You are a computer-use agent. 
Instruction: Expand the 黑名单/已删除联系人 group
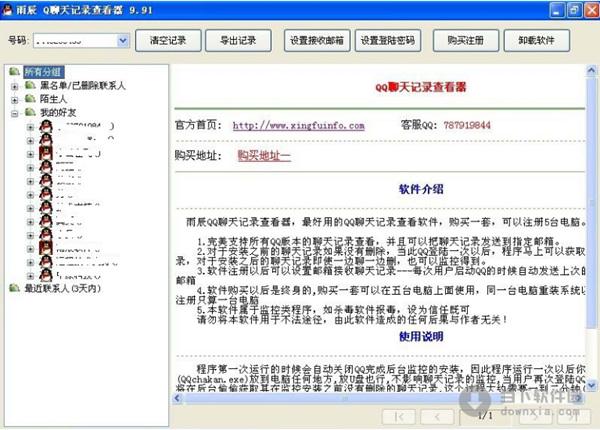(15, 86)
